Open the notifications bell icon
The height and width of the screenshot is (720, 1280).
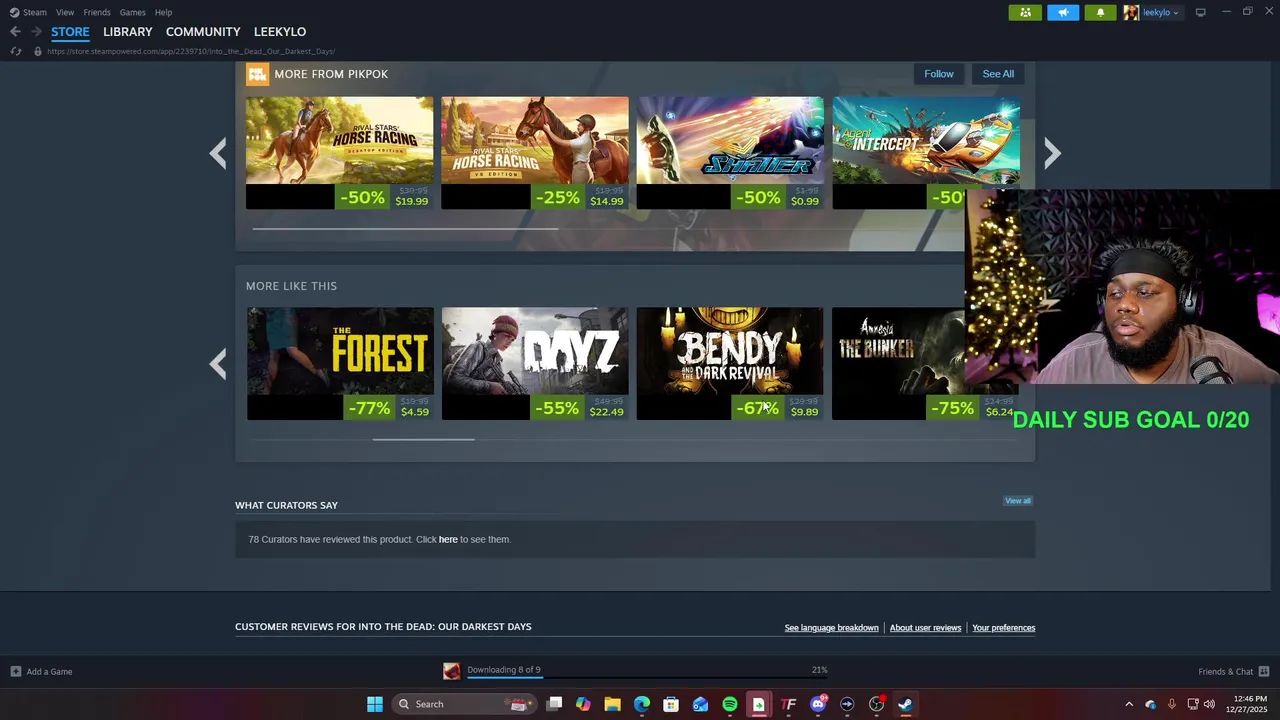pos(1100,12)
